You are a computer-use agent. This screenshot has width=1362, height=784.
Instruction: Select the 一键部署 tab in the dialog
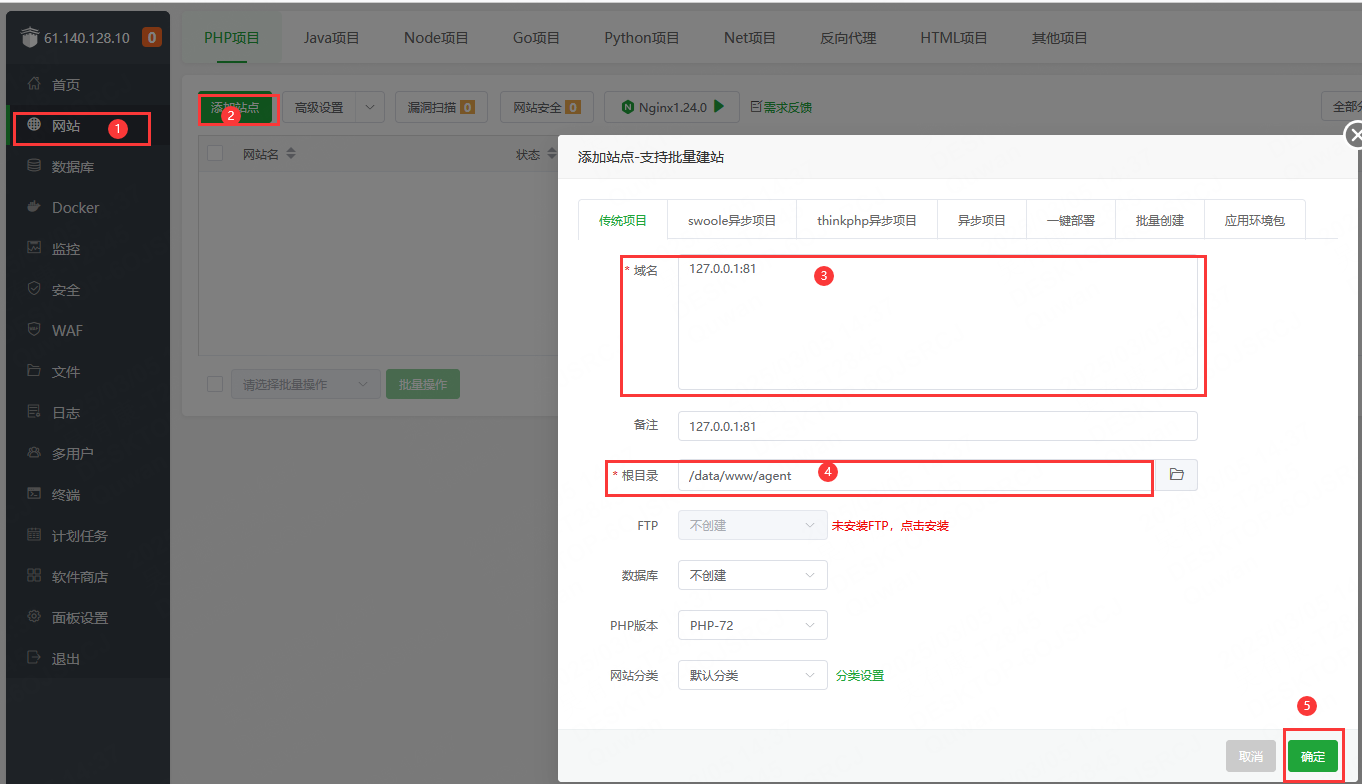point(1069,219)
